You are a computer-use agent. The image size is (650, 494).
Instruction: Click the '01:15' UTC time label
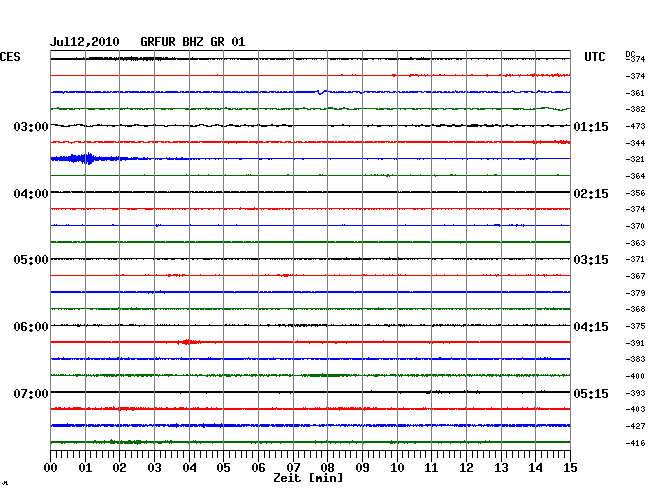pos(591,126)
